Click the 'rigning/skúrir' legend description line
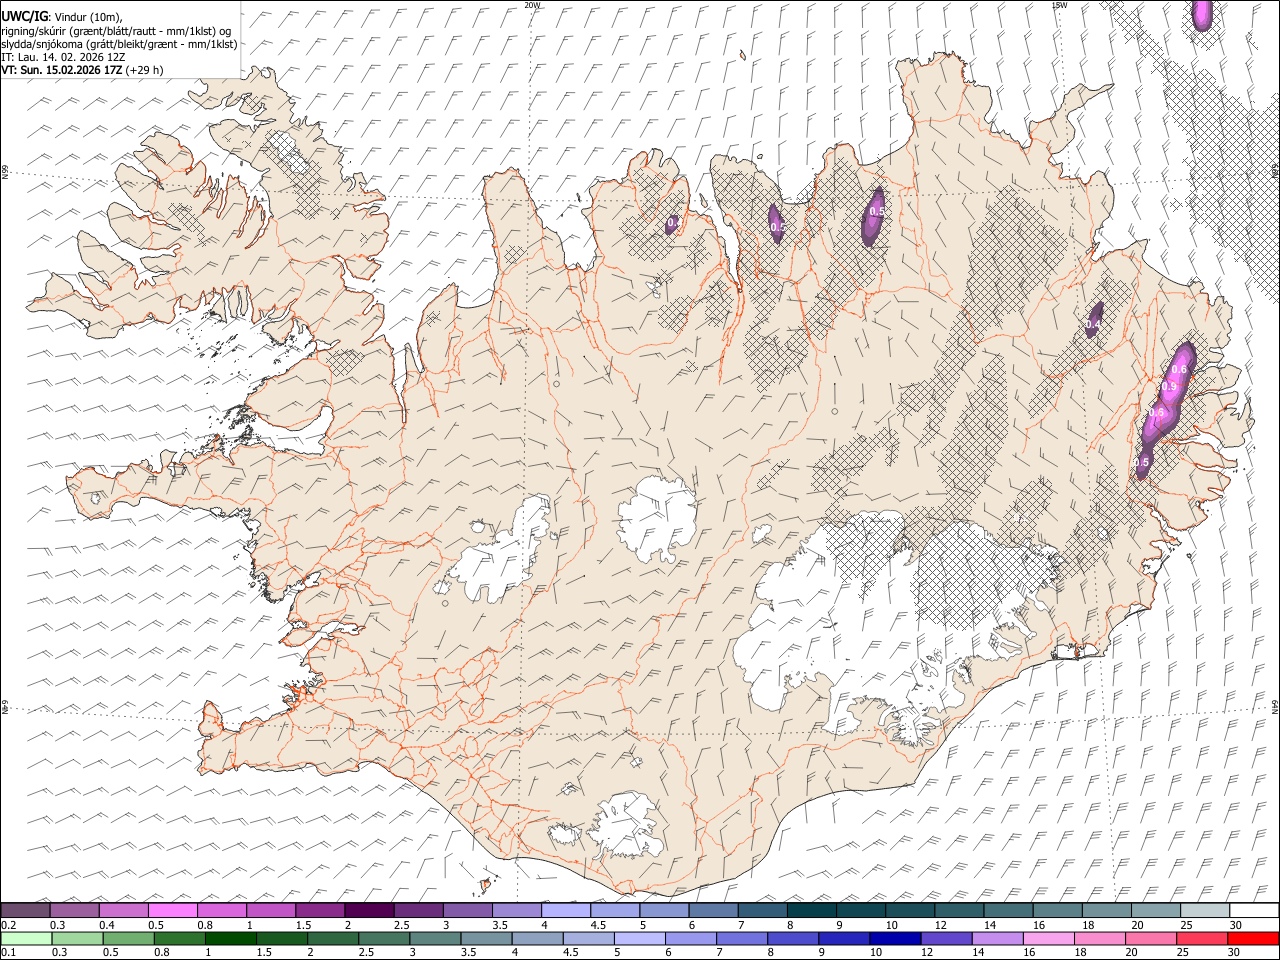Image resolution: width=1280 pixels, height=960 pixels. click(x=116, y=30)
